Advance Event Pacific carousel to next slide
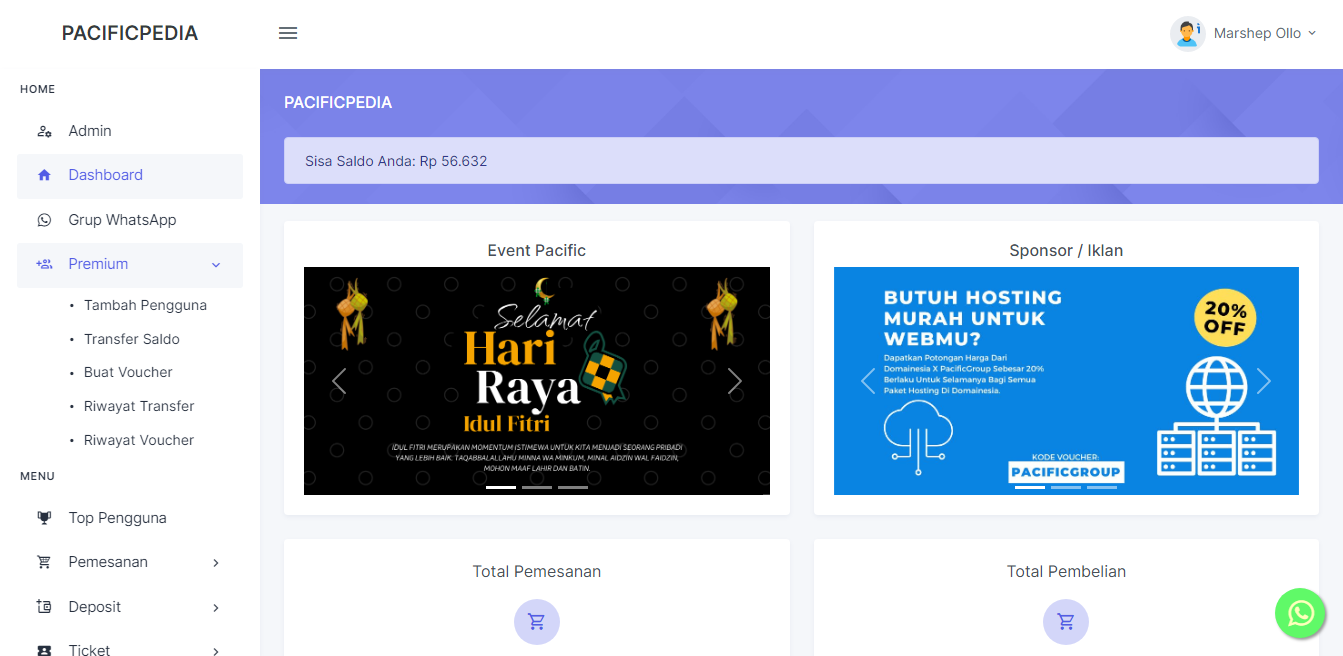The width and height of the screenshot is (1343, 656). [x=735, y=381]
